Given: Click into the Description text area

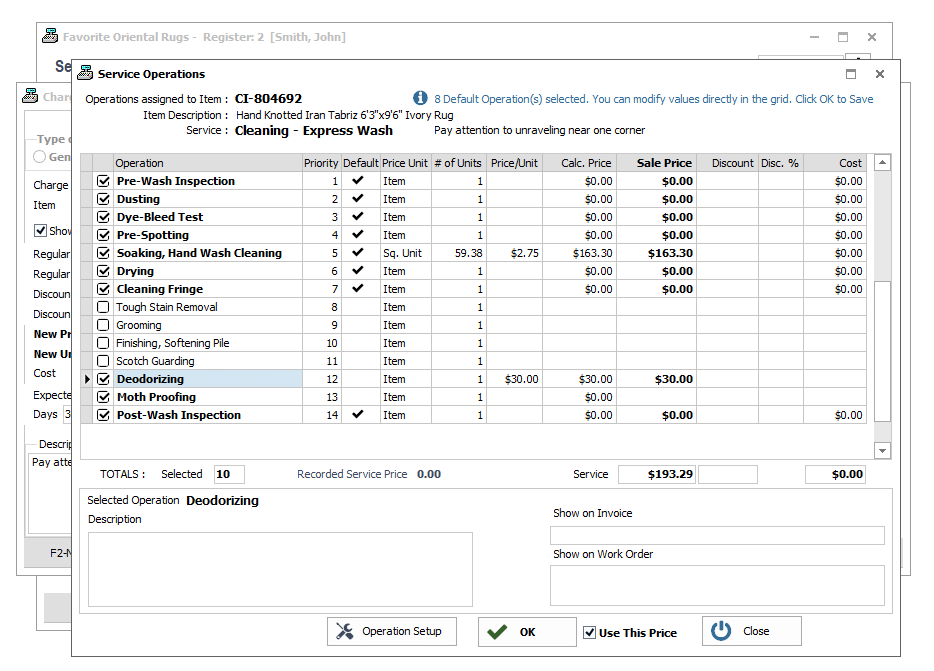Looking at the screenshot, I should click(x=280, y=569).
